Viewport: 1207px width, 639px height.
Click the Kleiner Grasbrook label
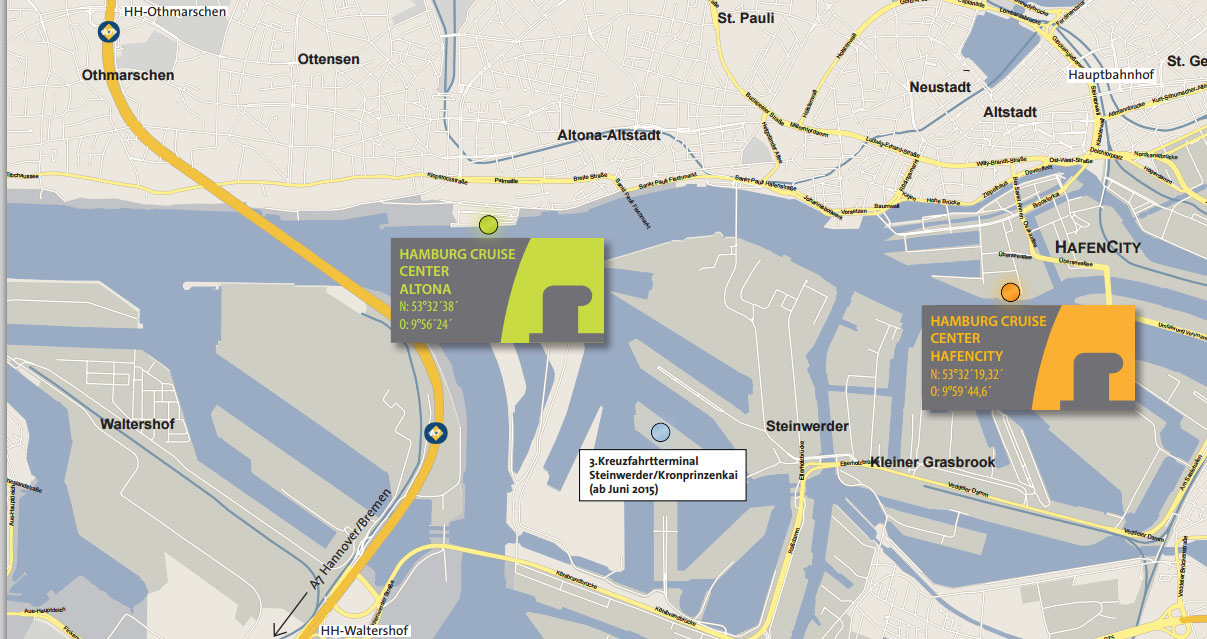click(x=933, y=462)
